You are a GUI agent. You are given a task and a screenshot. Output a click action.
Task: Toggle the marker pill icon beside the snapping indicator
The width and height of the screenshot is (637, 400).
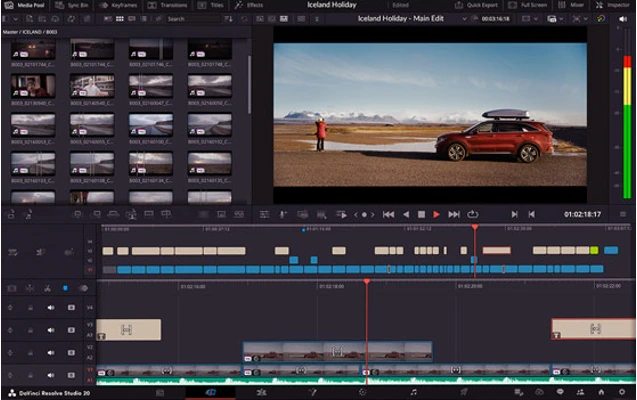83,288
